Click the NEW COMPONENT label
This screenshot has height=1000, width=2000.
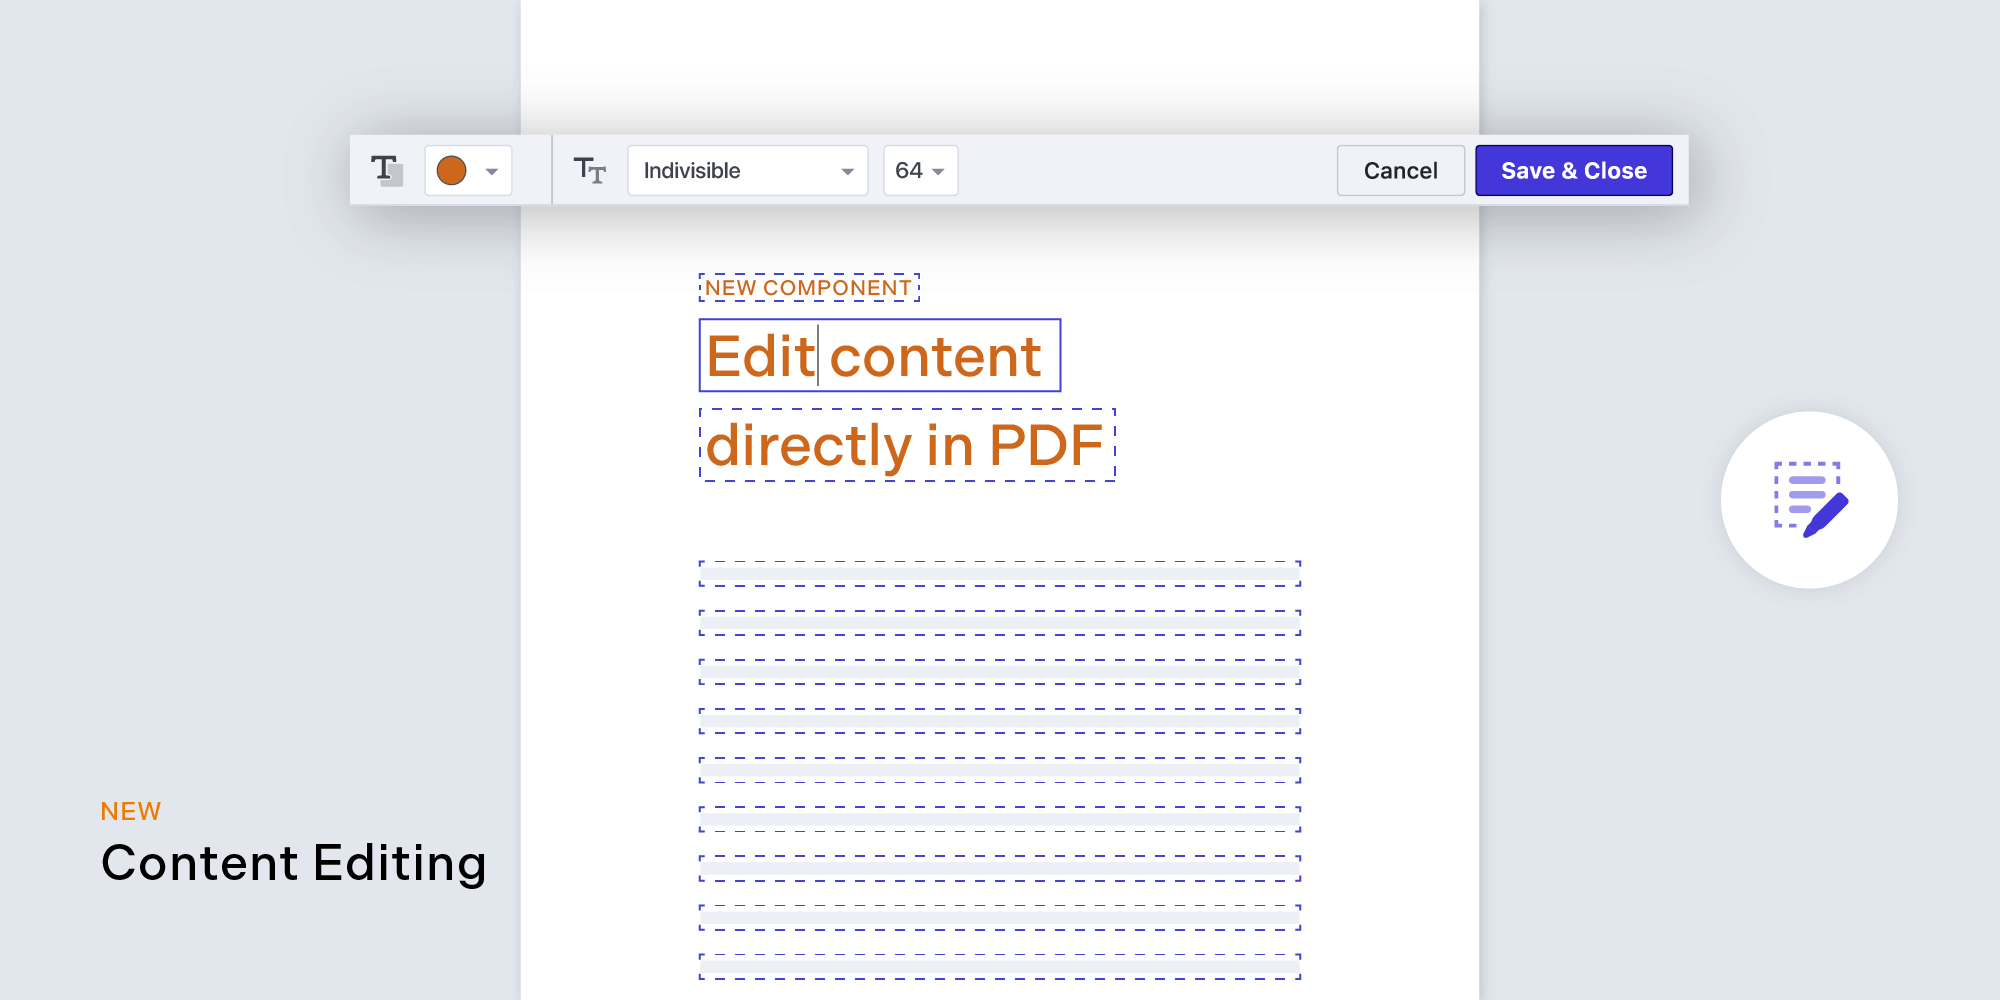(809, 287)
